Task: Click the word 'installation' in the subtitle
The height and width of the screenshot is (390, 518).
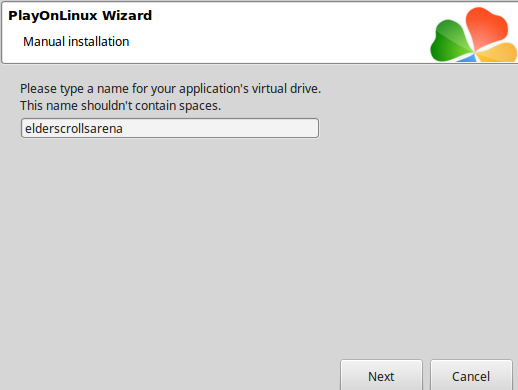Action: pos(99,42)
